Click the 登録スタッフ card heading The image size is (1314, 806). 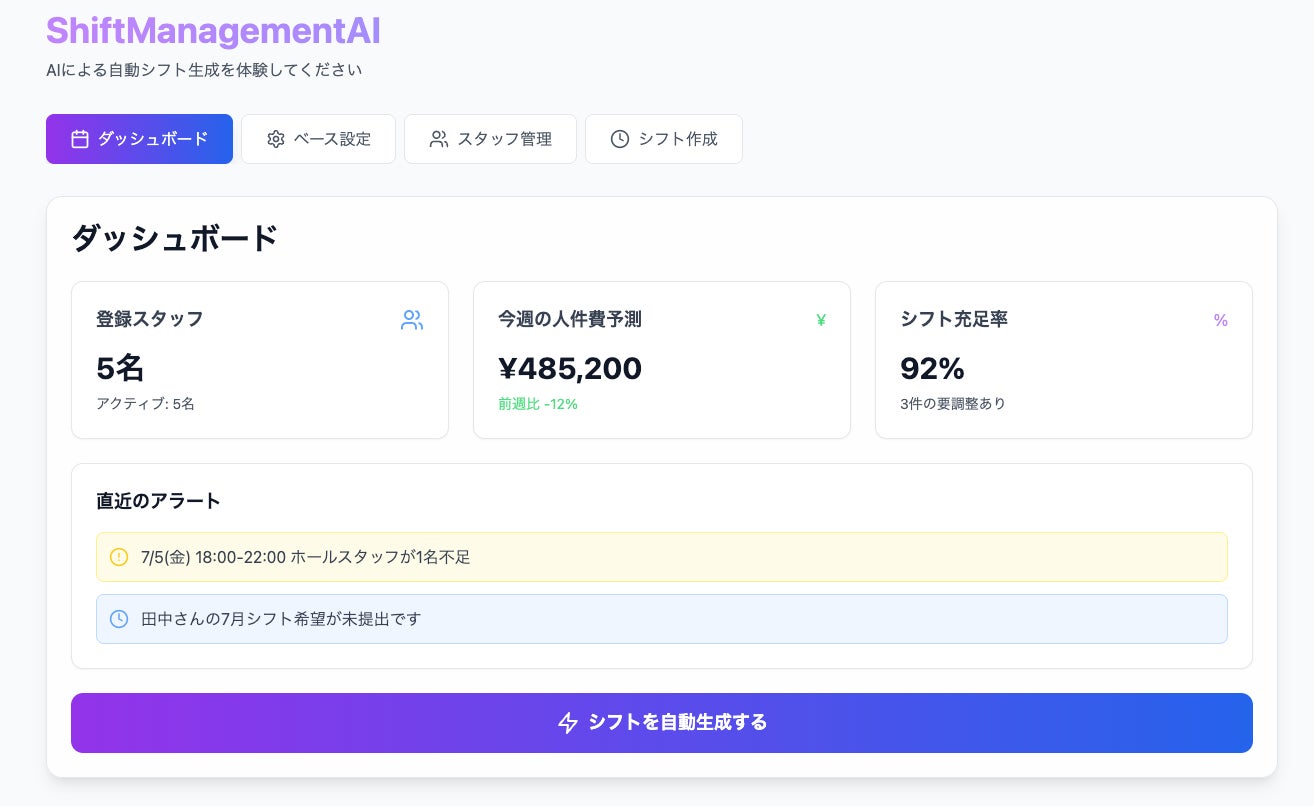pyautogui.click(x=150, y=319)
